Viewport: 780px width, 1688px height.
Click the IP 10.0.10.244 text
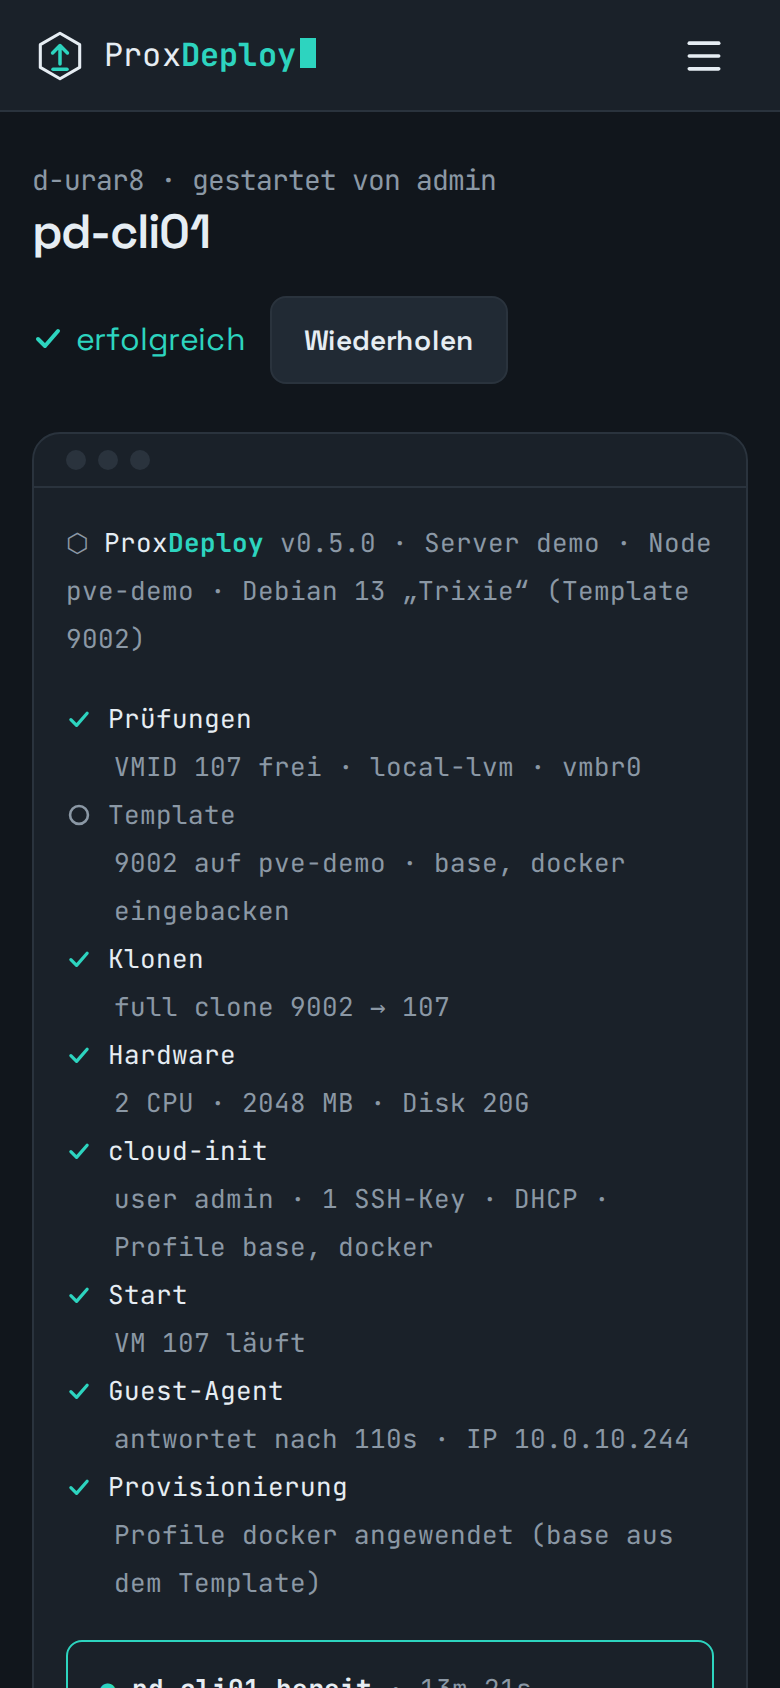(x=578, y=1439)
